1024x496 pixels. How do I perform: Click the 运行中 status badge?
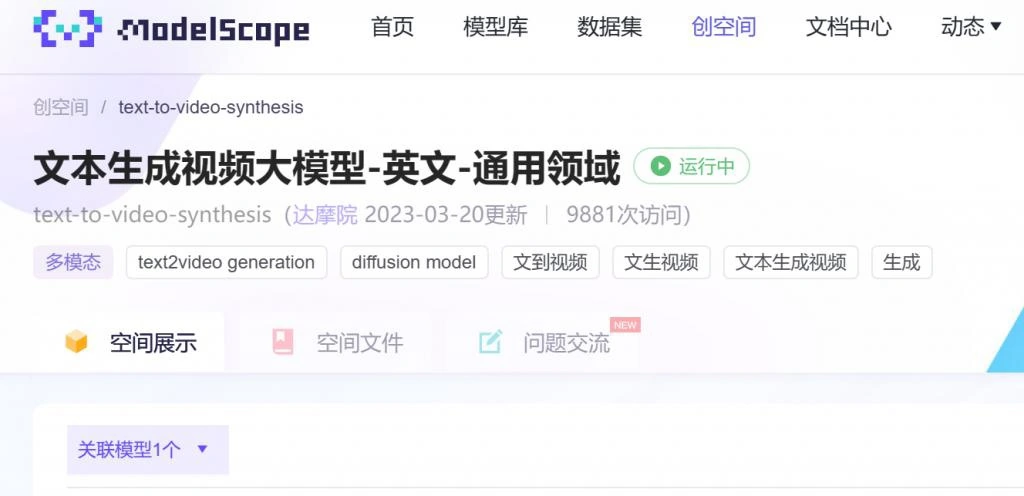[x=692, y=166]
